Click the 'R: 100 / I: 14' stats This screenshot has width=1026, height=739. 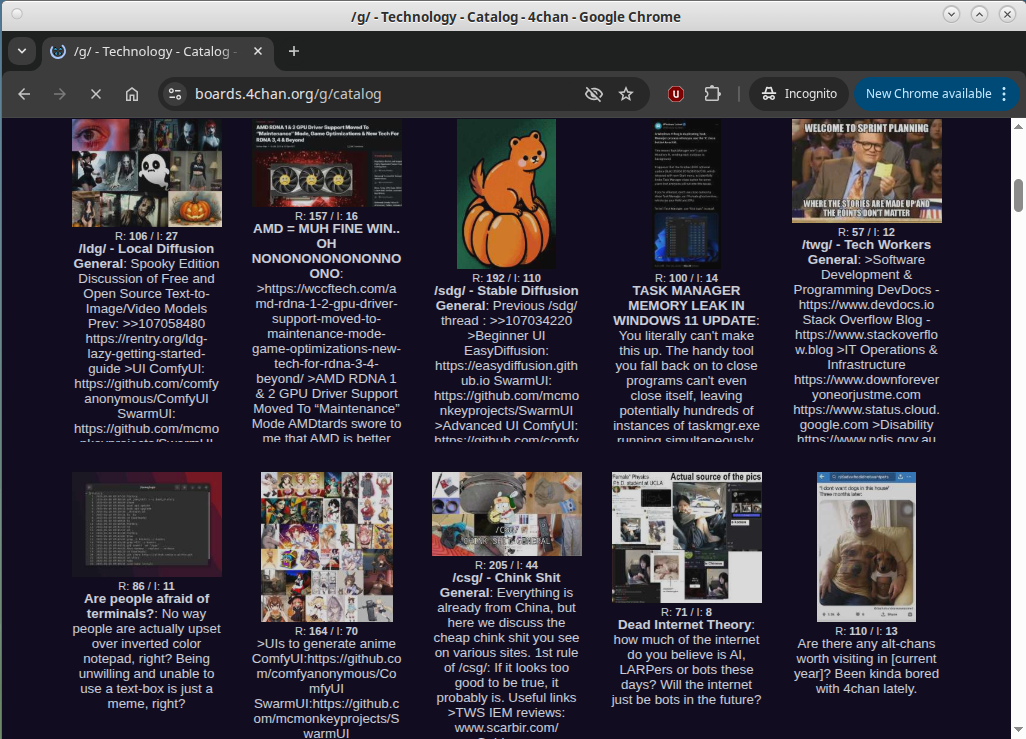coord(686,278)
